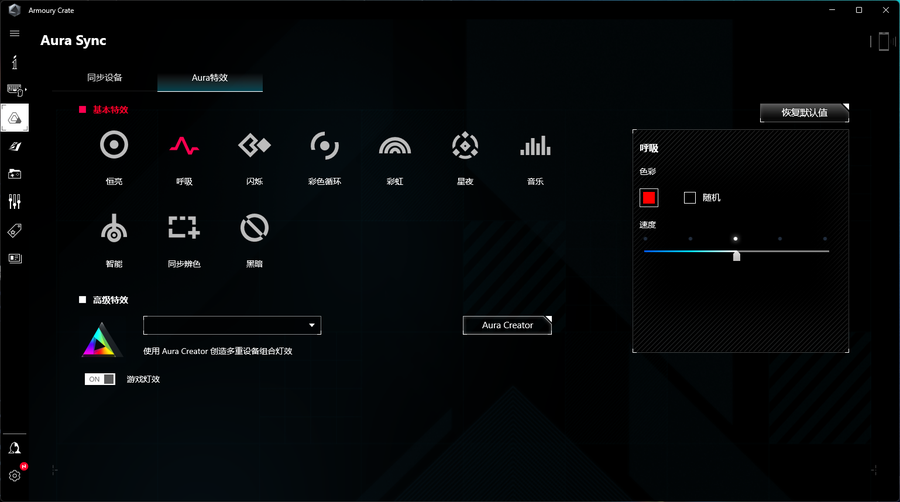Select the 同步辨色 adaptive color effect
This screenshot has width=900, height=502.
pos(183,228)
